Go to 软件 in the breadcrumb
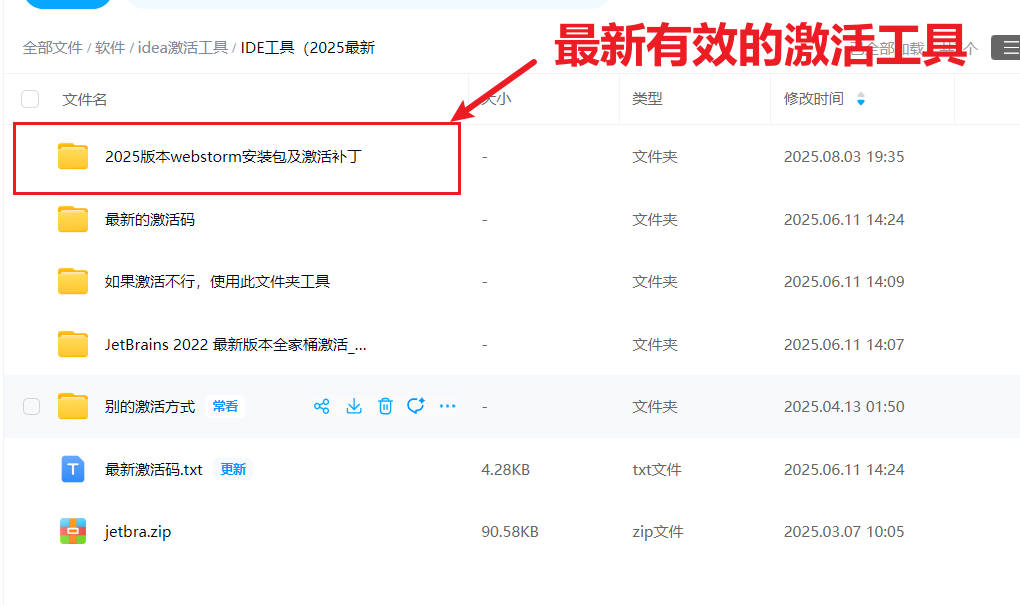Viewport: 1020px width, 605px height. [x=110, y=47]
